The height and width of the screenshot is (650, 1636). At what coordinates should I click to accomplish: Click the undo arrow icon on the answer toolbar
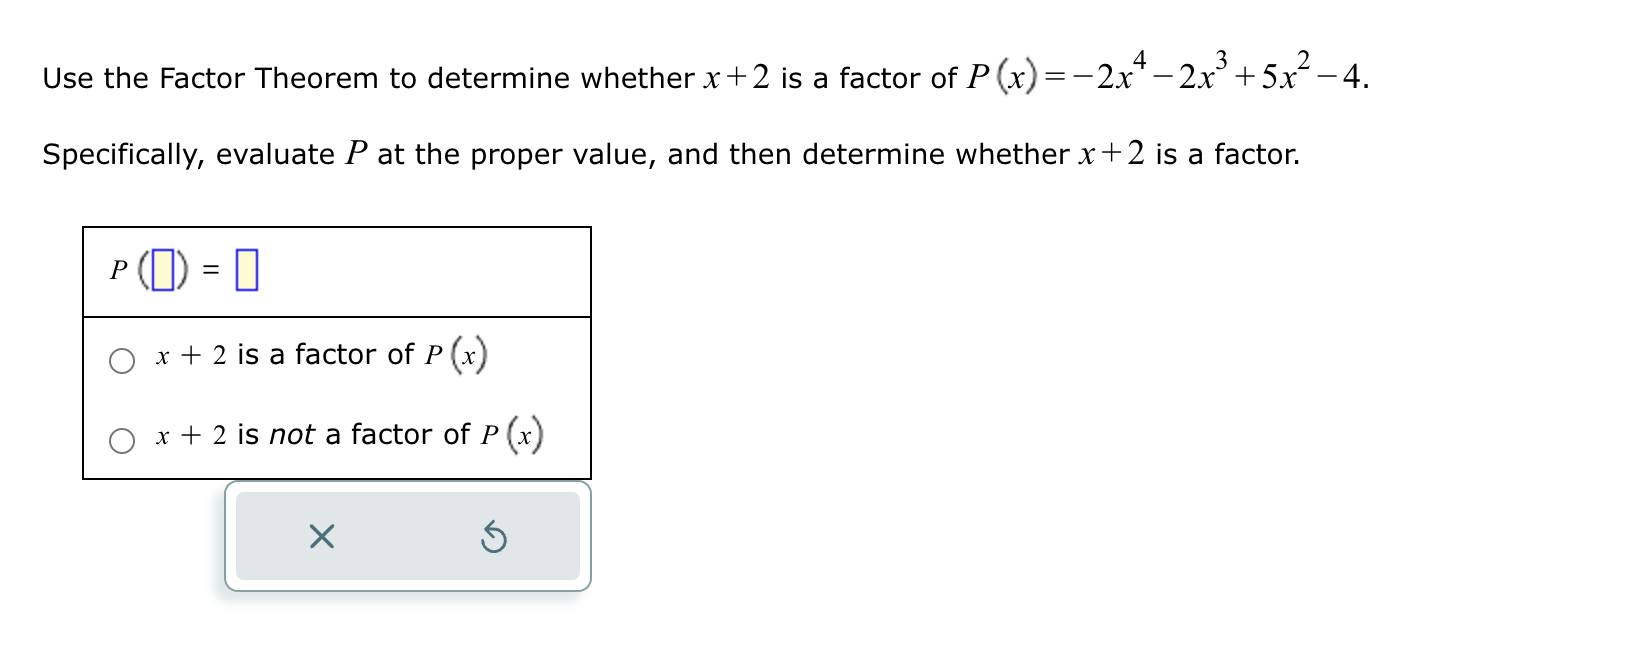tap(492, 538)
